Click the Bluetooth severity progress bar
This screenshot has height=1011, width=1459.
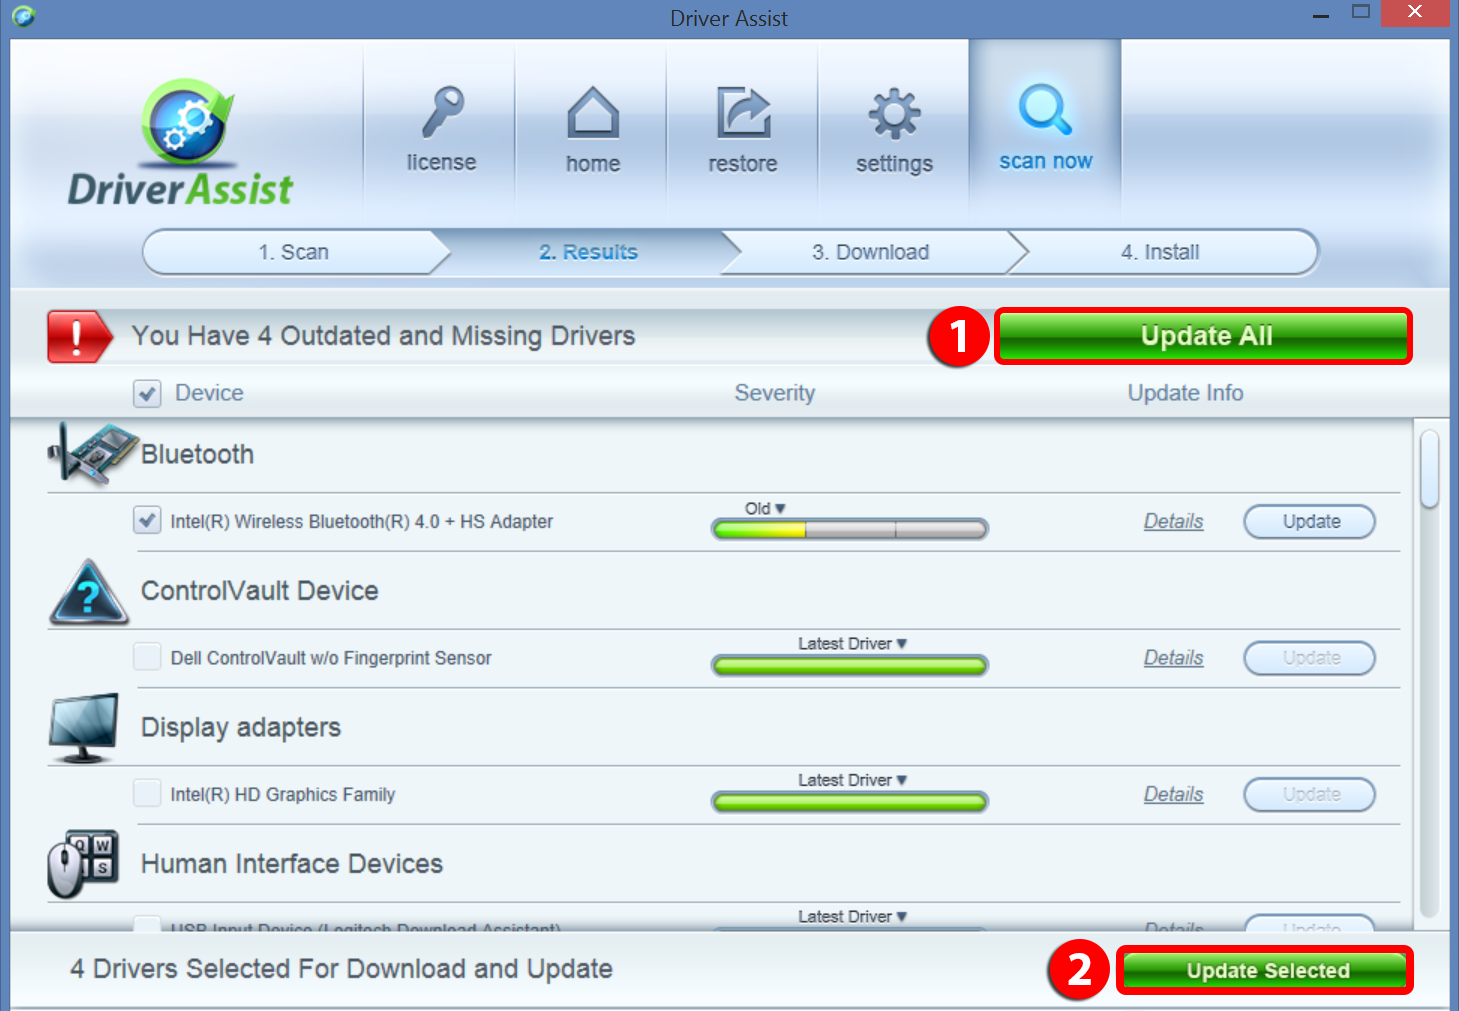[x=850, y=529]
